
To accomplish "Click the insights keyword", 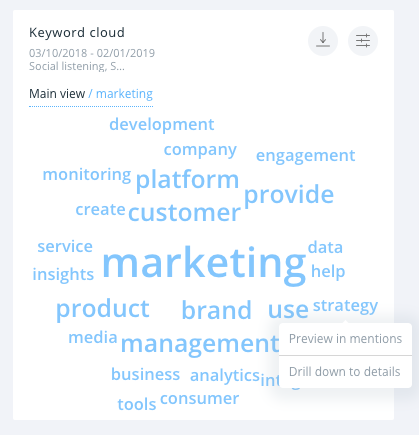I will click(63, 275).
